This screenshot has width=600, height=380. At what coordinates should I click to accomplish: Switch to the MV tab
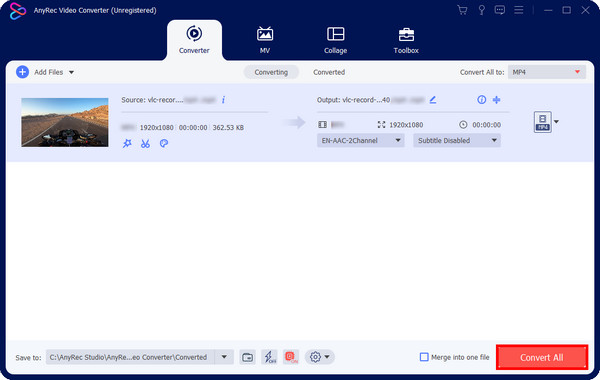pyautogui.click(x=265, y=40)
